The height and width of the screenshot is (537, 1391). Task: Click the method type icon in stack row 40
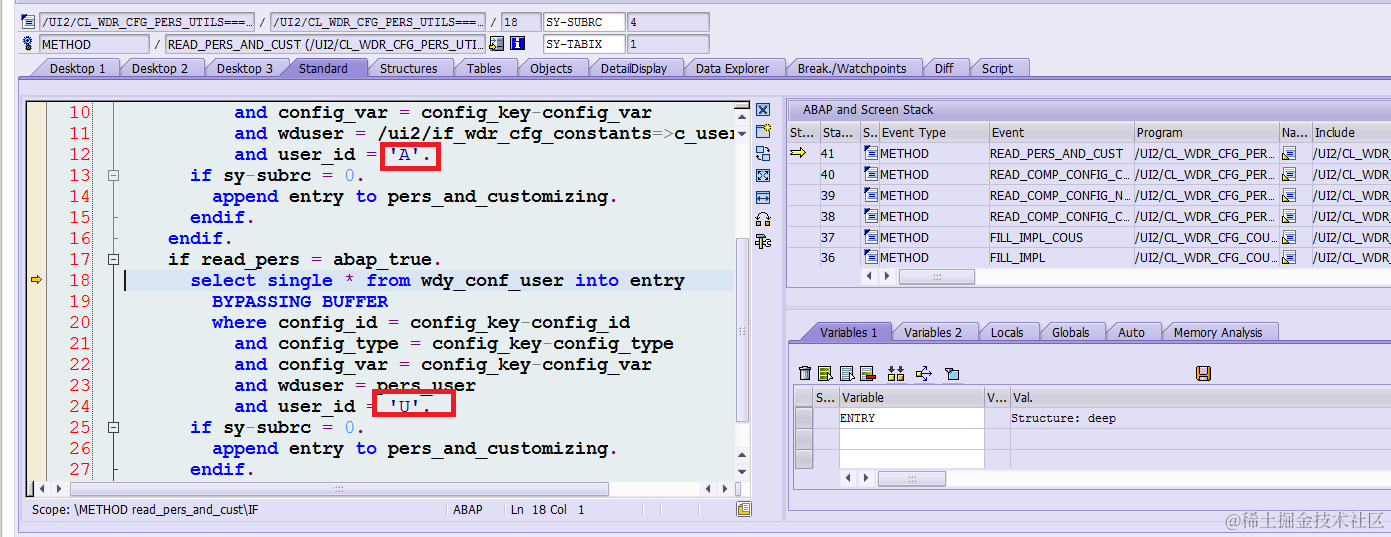pyautogui.click(x=870, y=174)
